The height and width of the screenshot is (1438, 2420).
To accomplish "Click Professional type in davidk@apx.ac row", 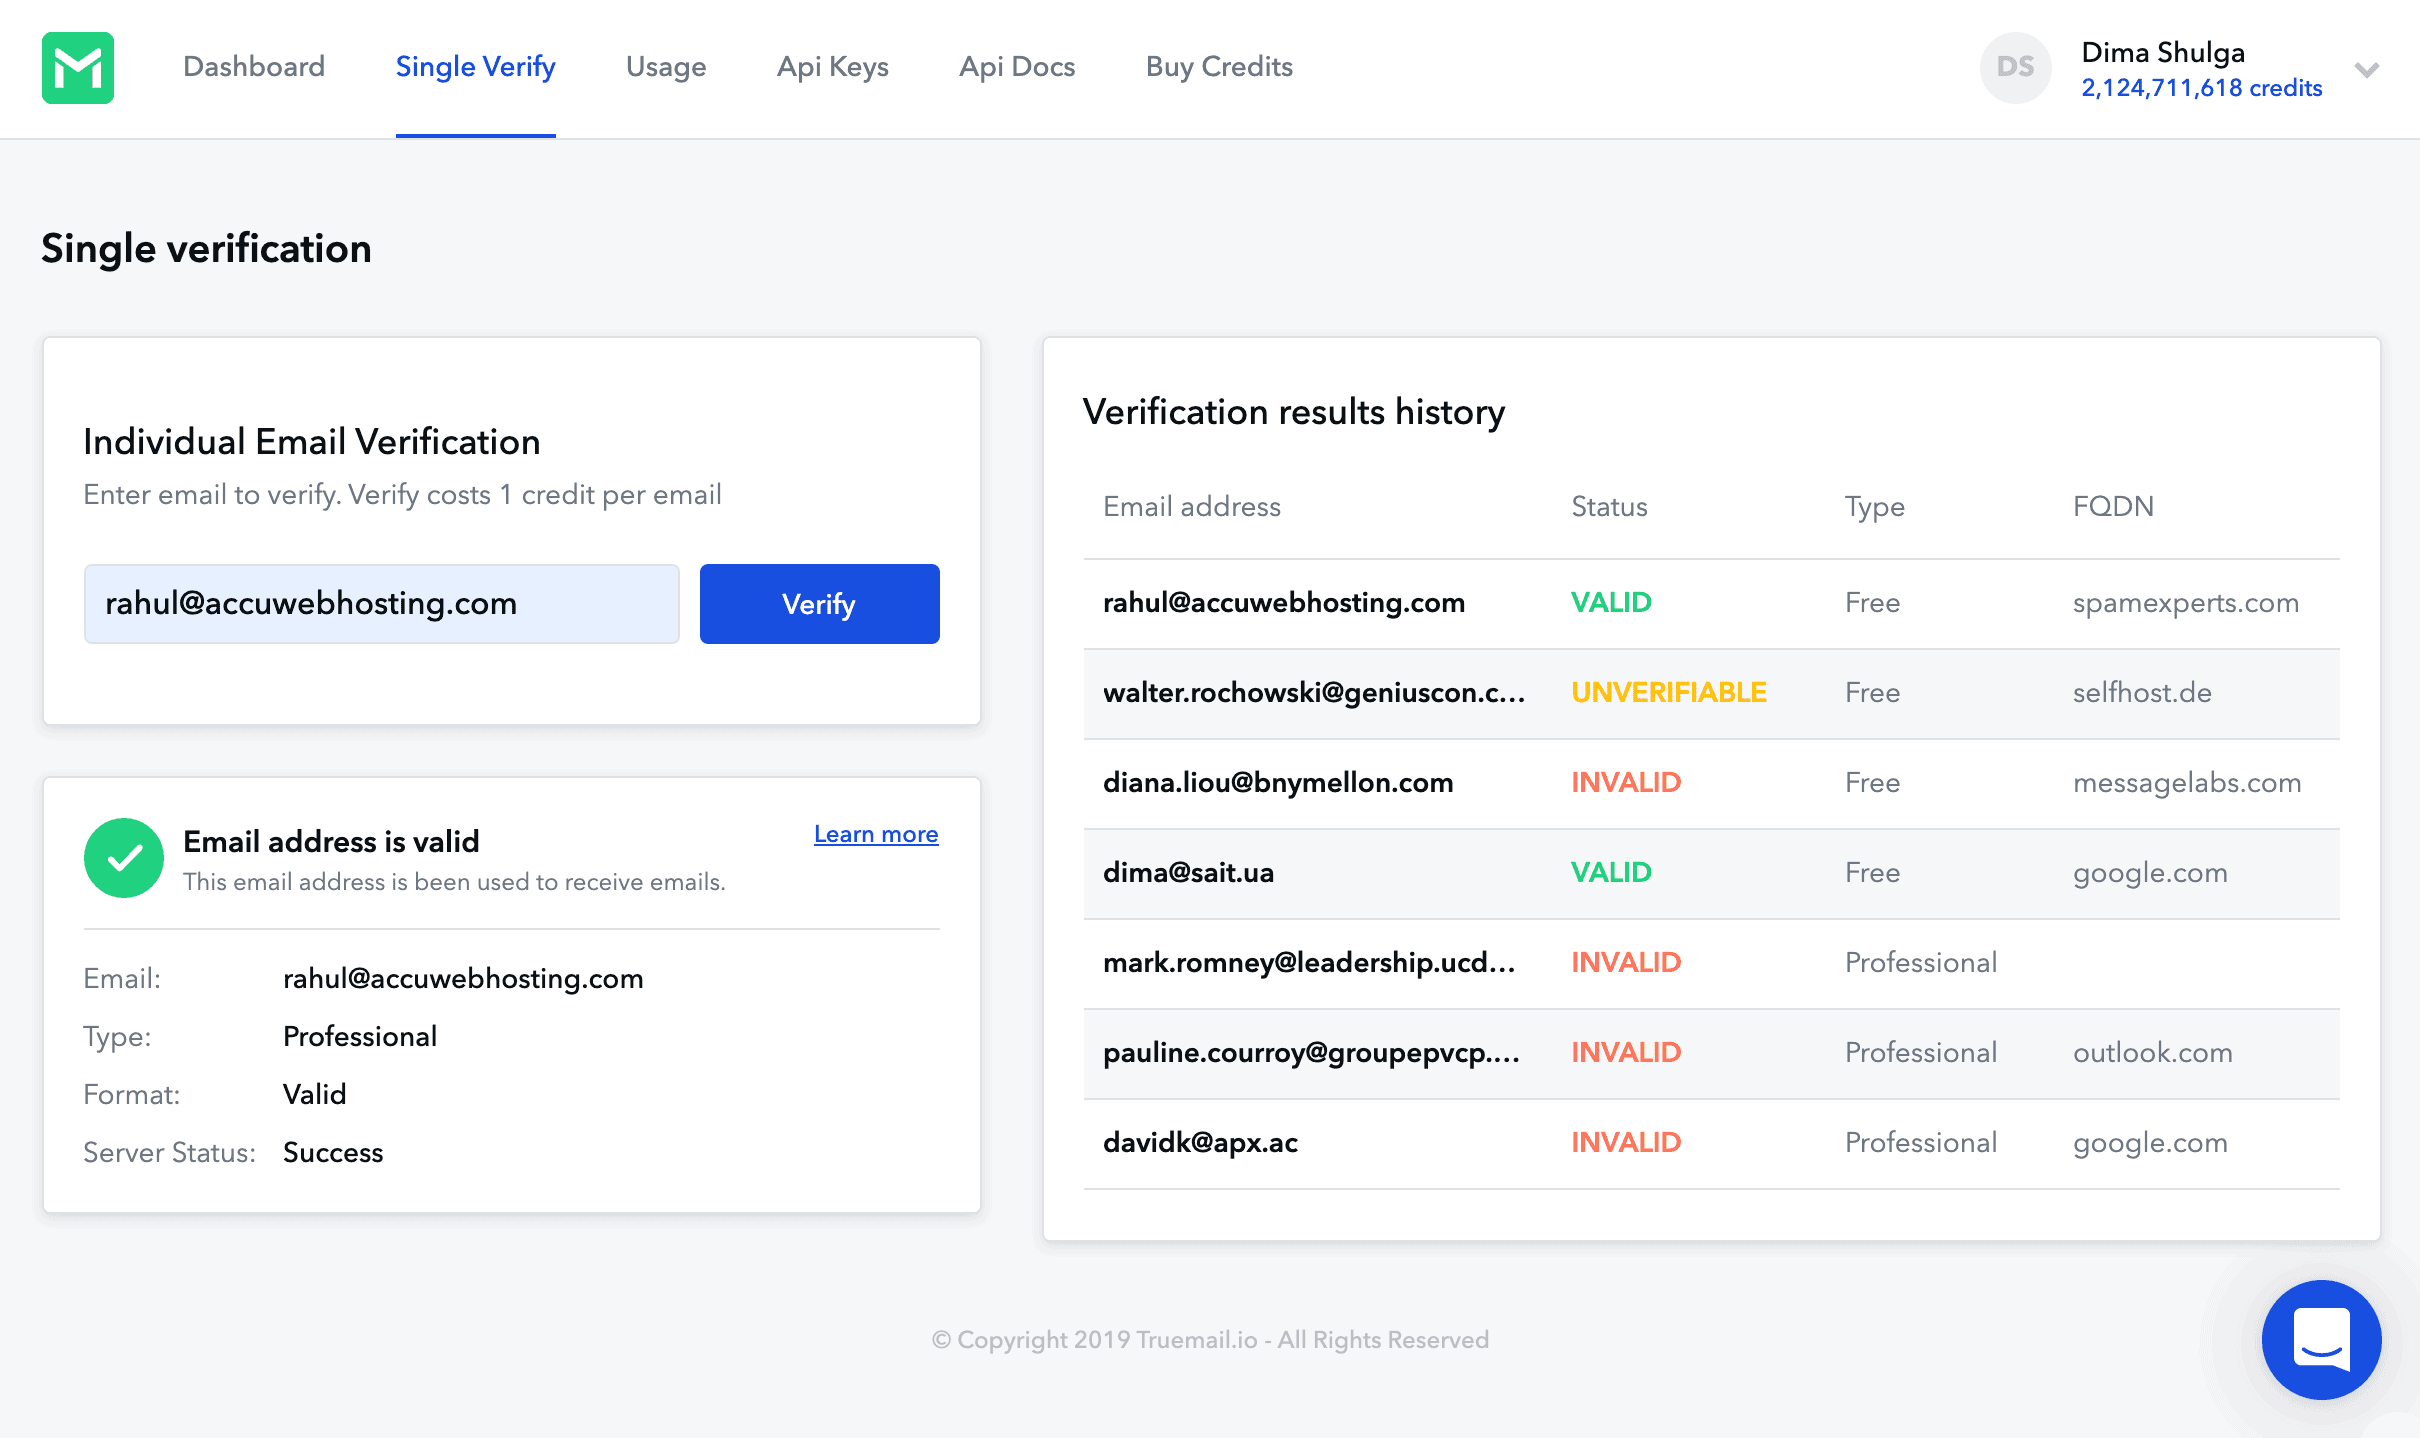I will coord(1921,1142).
